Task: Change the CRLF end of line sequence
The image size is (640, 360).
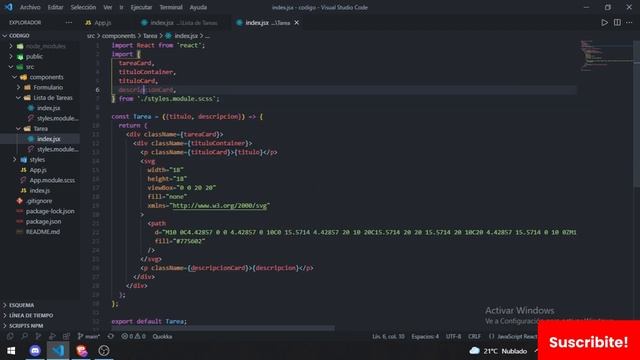Action: click(x=474, y=336)
